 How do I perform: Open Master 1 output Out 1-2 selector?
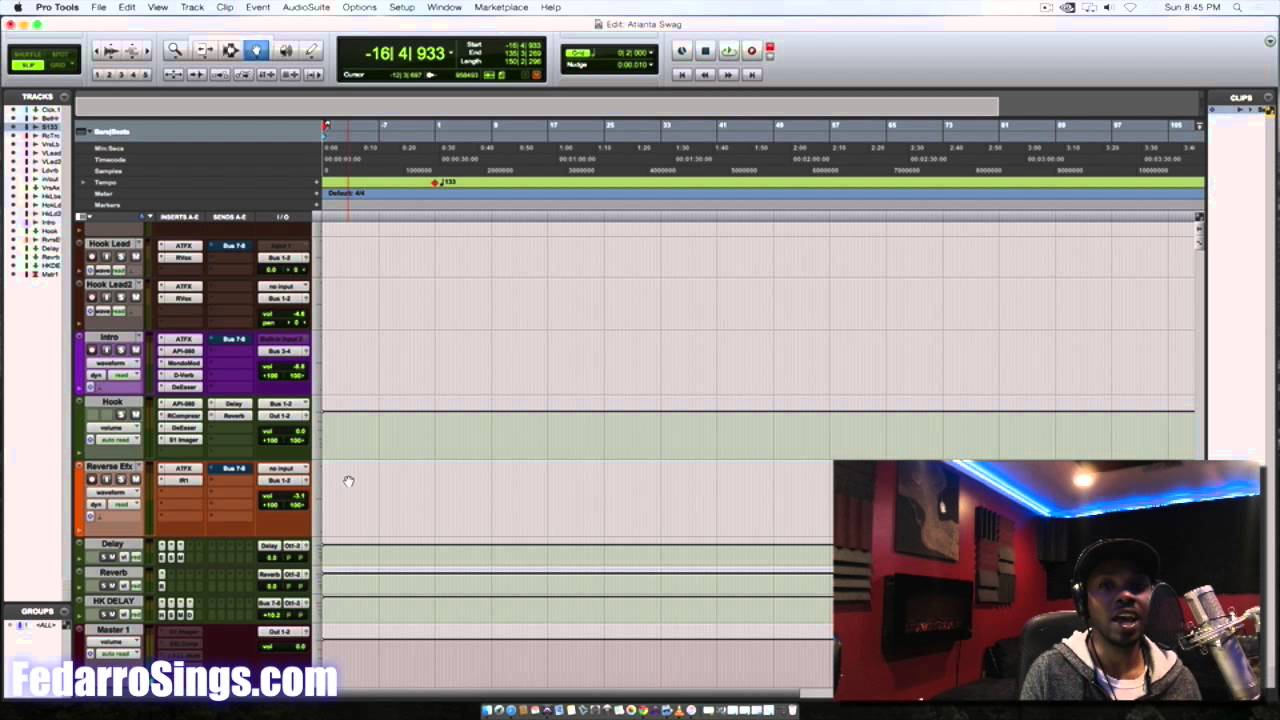pos(282,632)
